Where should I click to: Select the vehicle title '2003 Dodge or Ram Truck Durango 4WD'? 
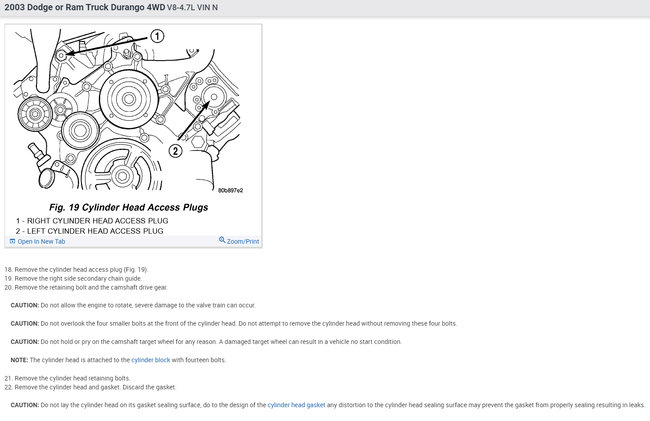[x=85, y=7]
